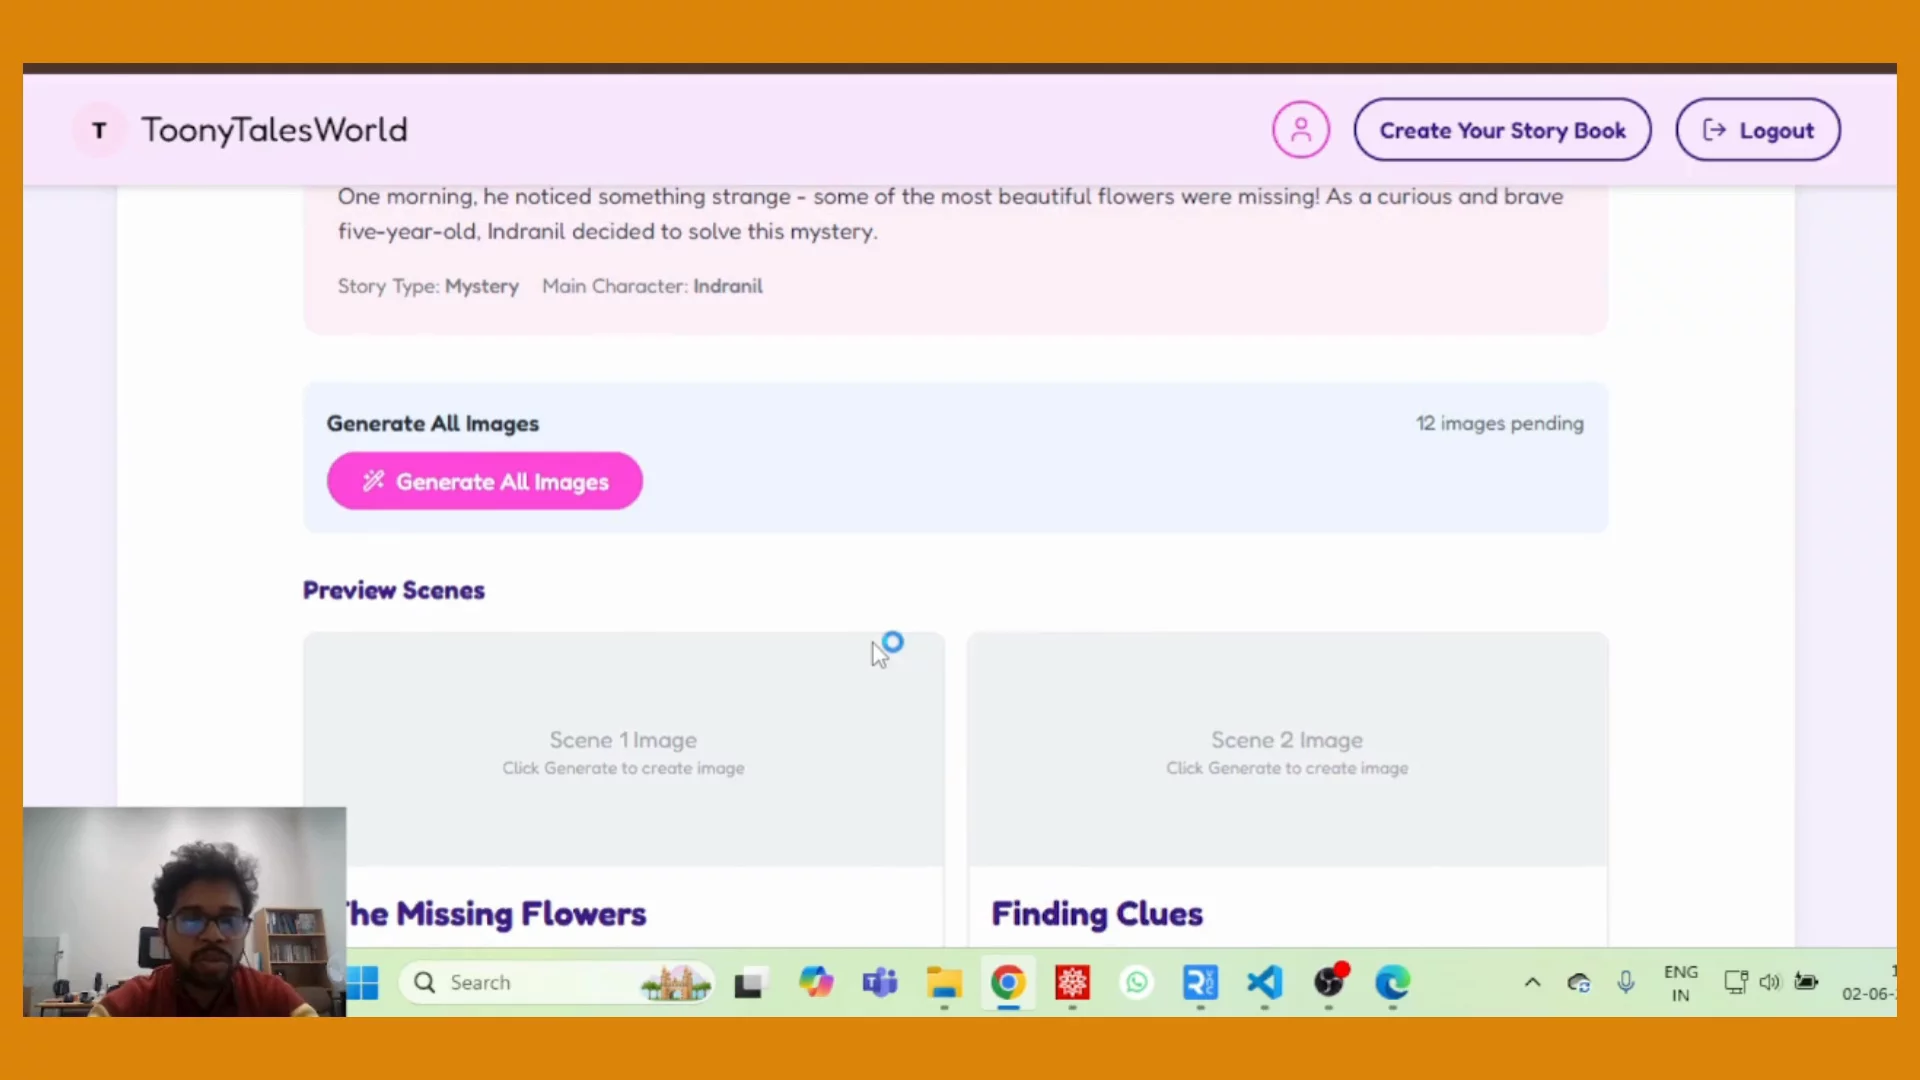
Task: Open the blue R app on taskbar
Action: (x=1200, y=983)
